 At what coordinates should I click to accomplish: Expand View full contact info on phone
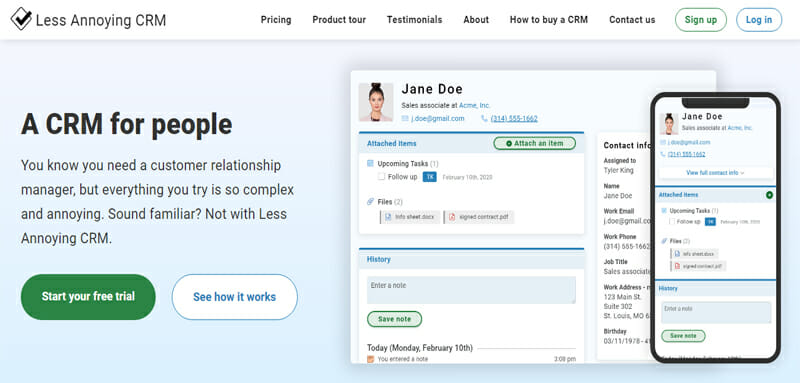715,173
